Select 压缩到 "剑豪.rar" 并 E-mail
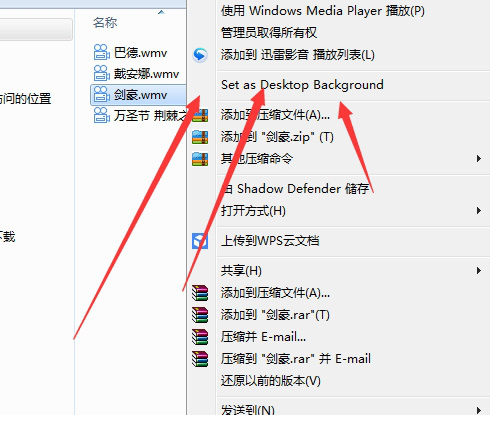The width and height of the screenshot is (490, 431). click(296, 359)
